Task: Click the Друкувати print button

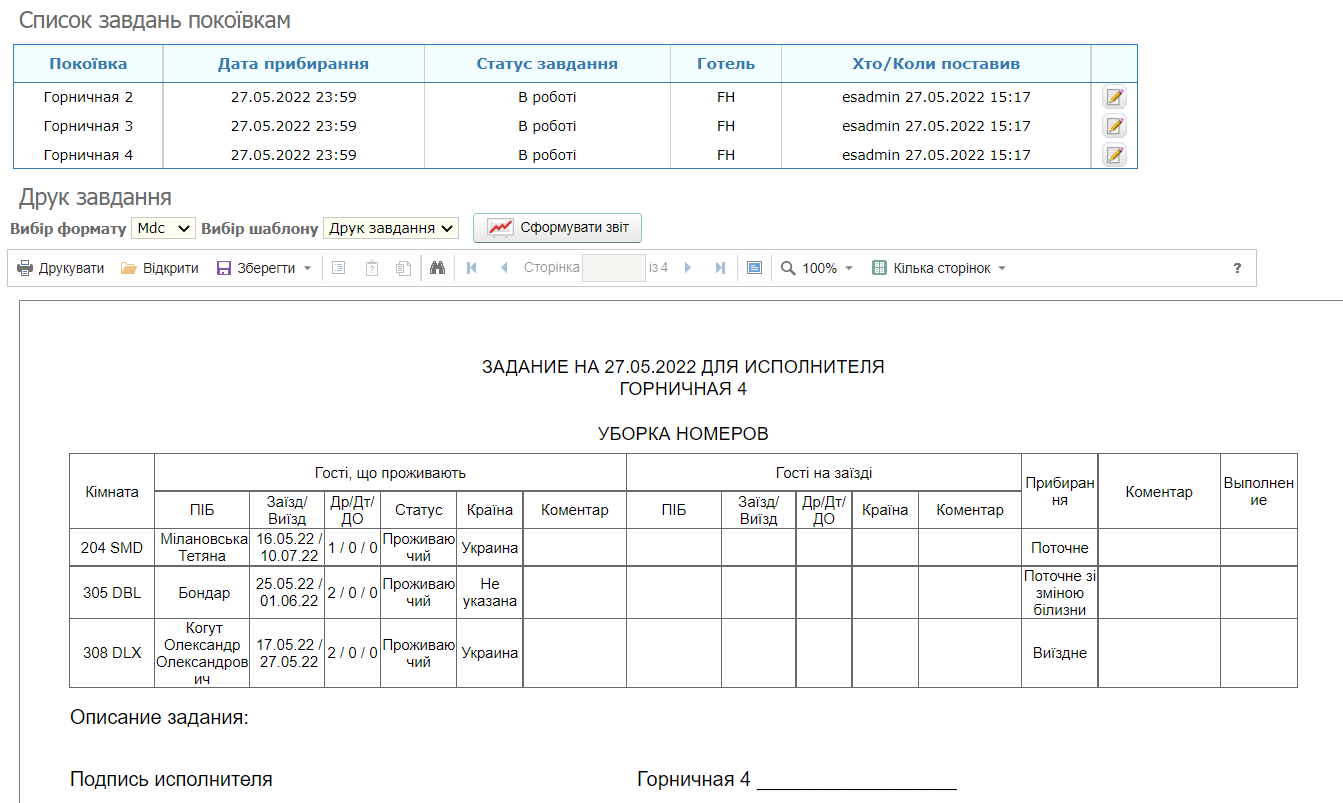Action: point(61,268)
